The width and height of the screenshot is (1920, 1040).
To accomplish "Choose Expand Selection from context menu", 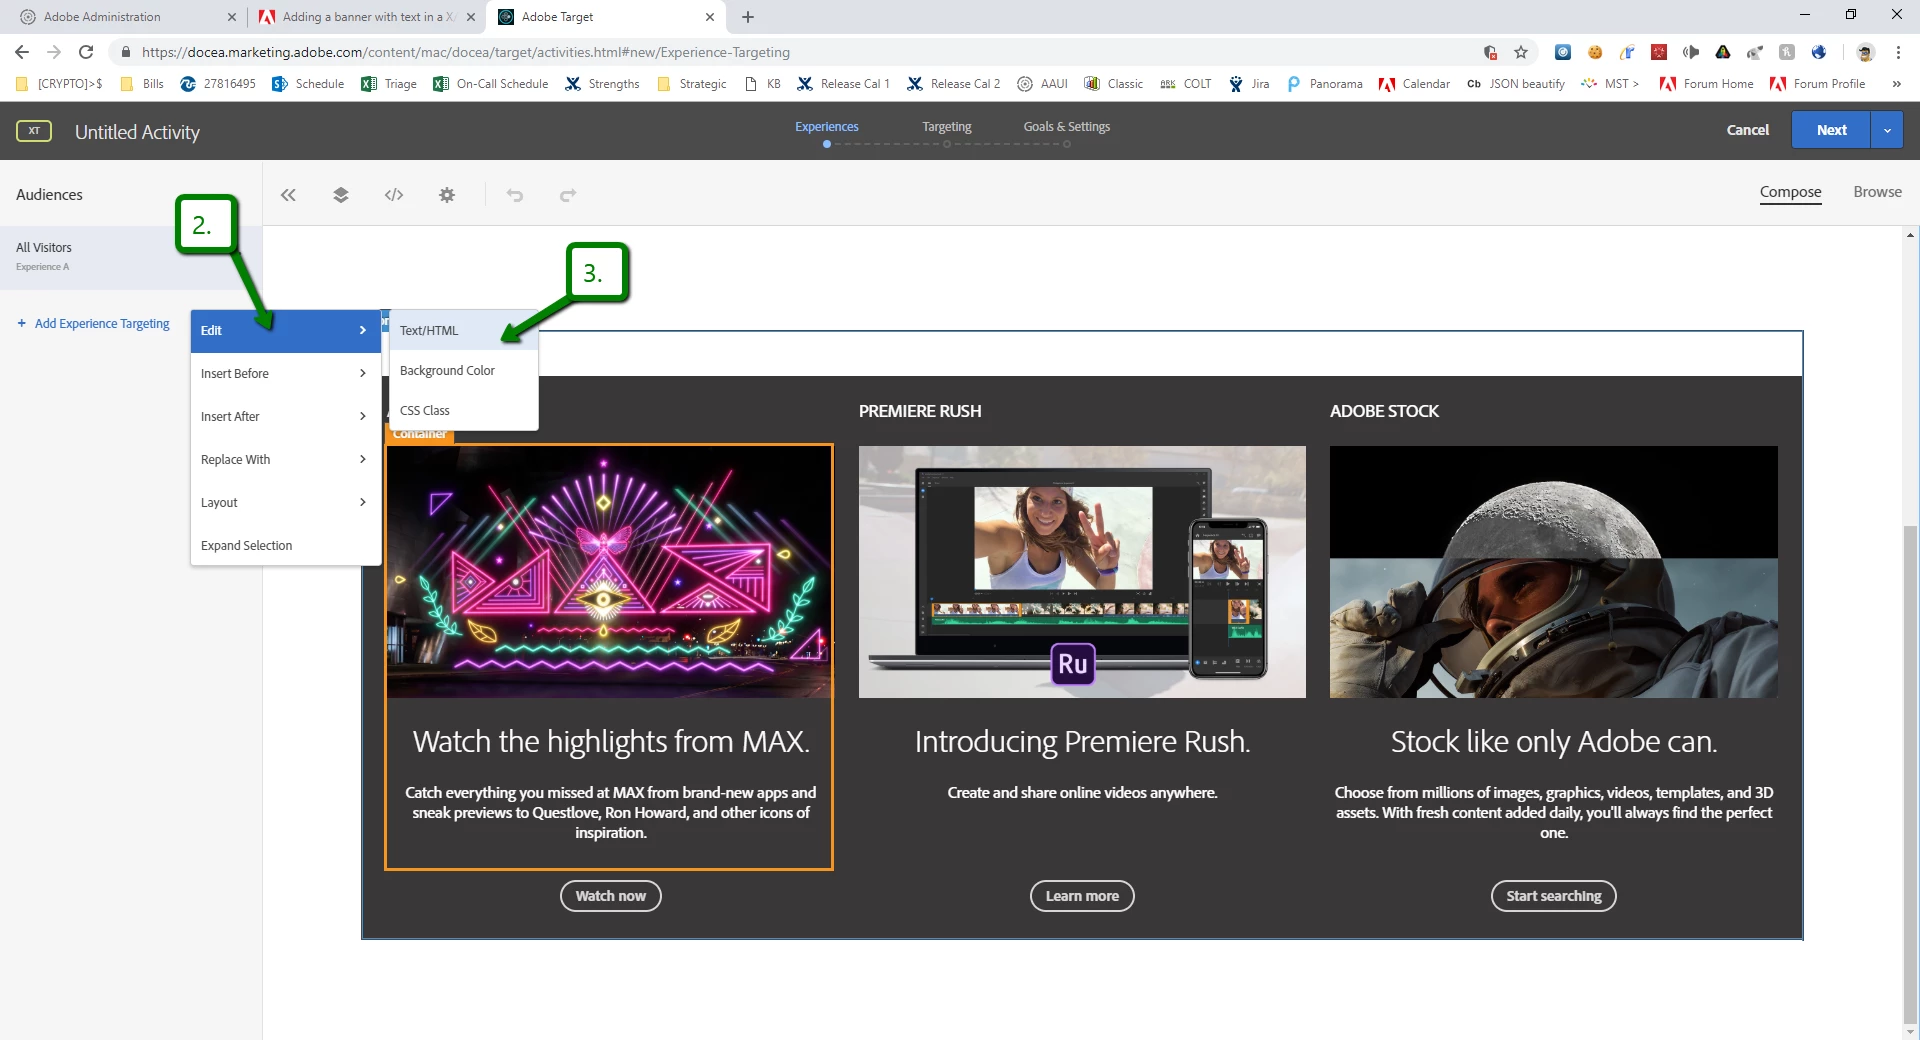I will (x=285, y=546).
